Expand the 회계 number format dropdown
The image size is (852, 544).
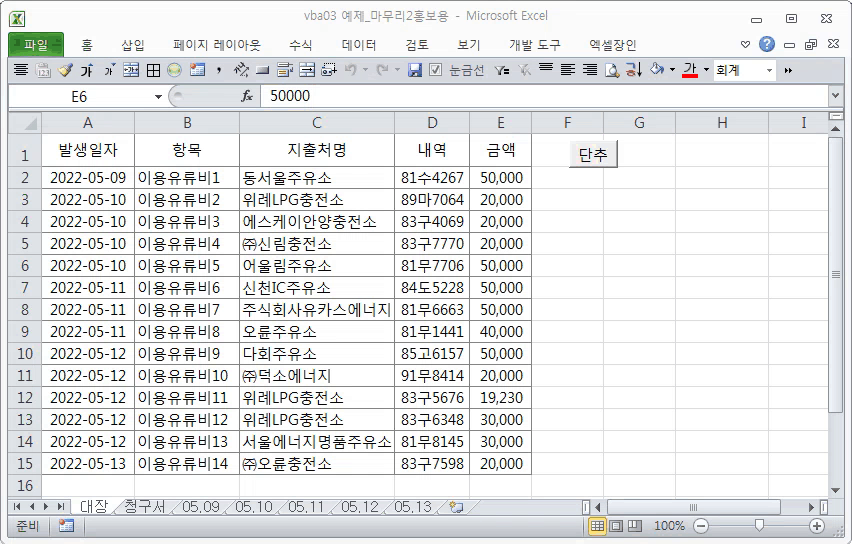(x=769, y=70)
